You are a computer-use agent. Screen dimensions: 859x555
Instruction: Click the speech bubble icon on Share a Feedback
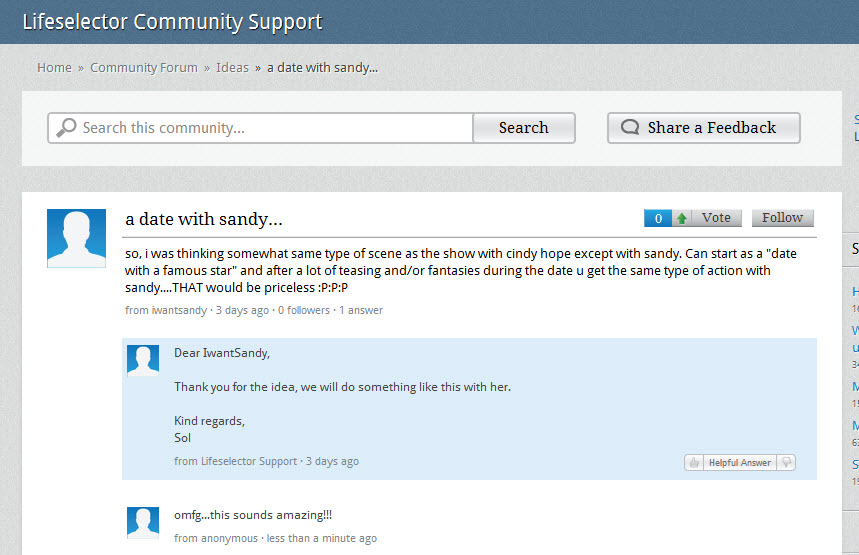630,127
